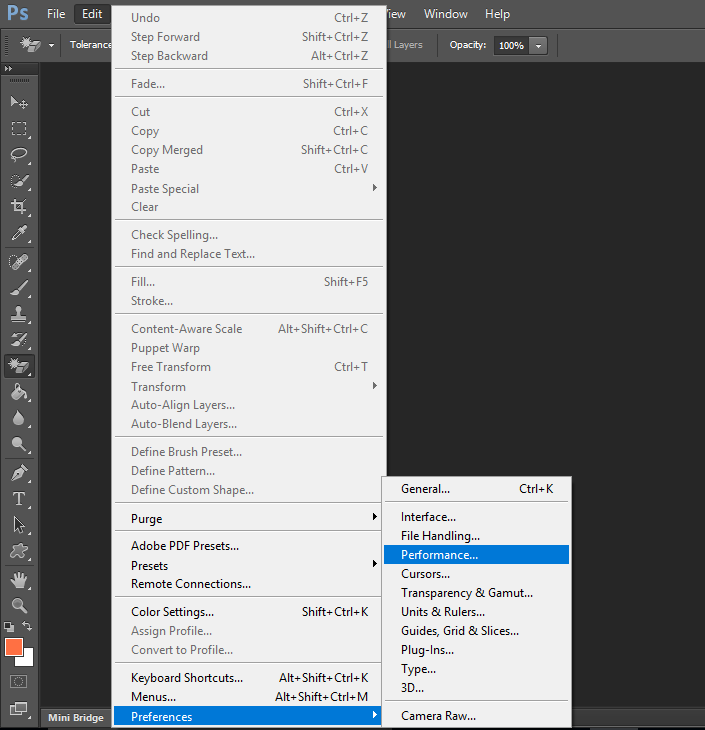Select the Quick Selection tool
Viewport: 705px width, 730px height.
19,181
